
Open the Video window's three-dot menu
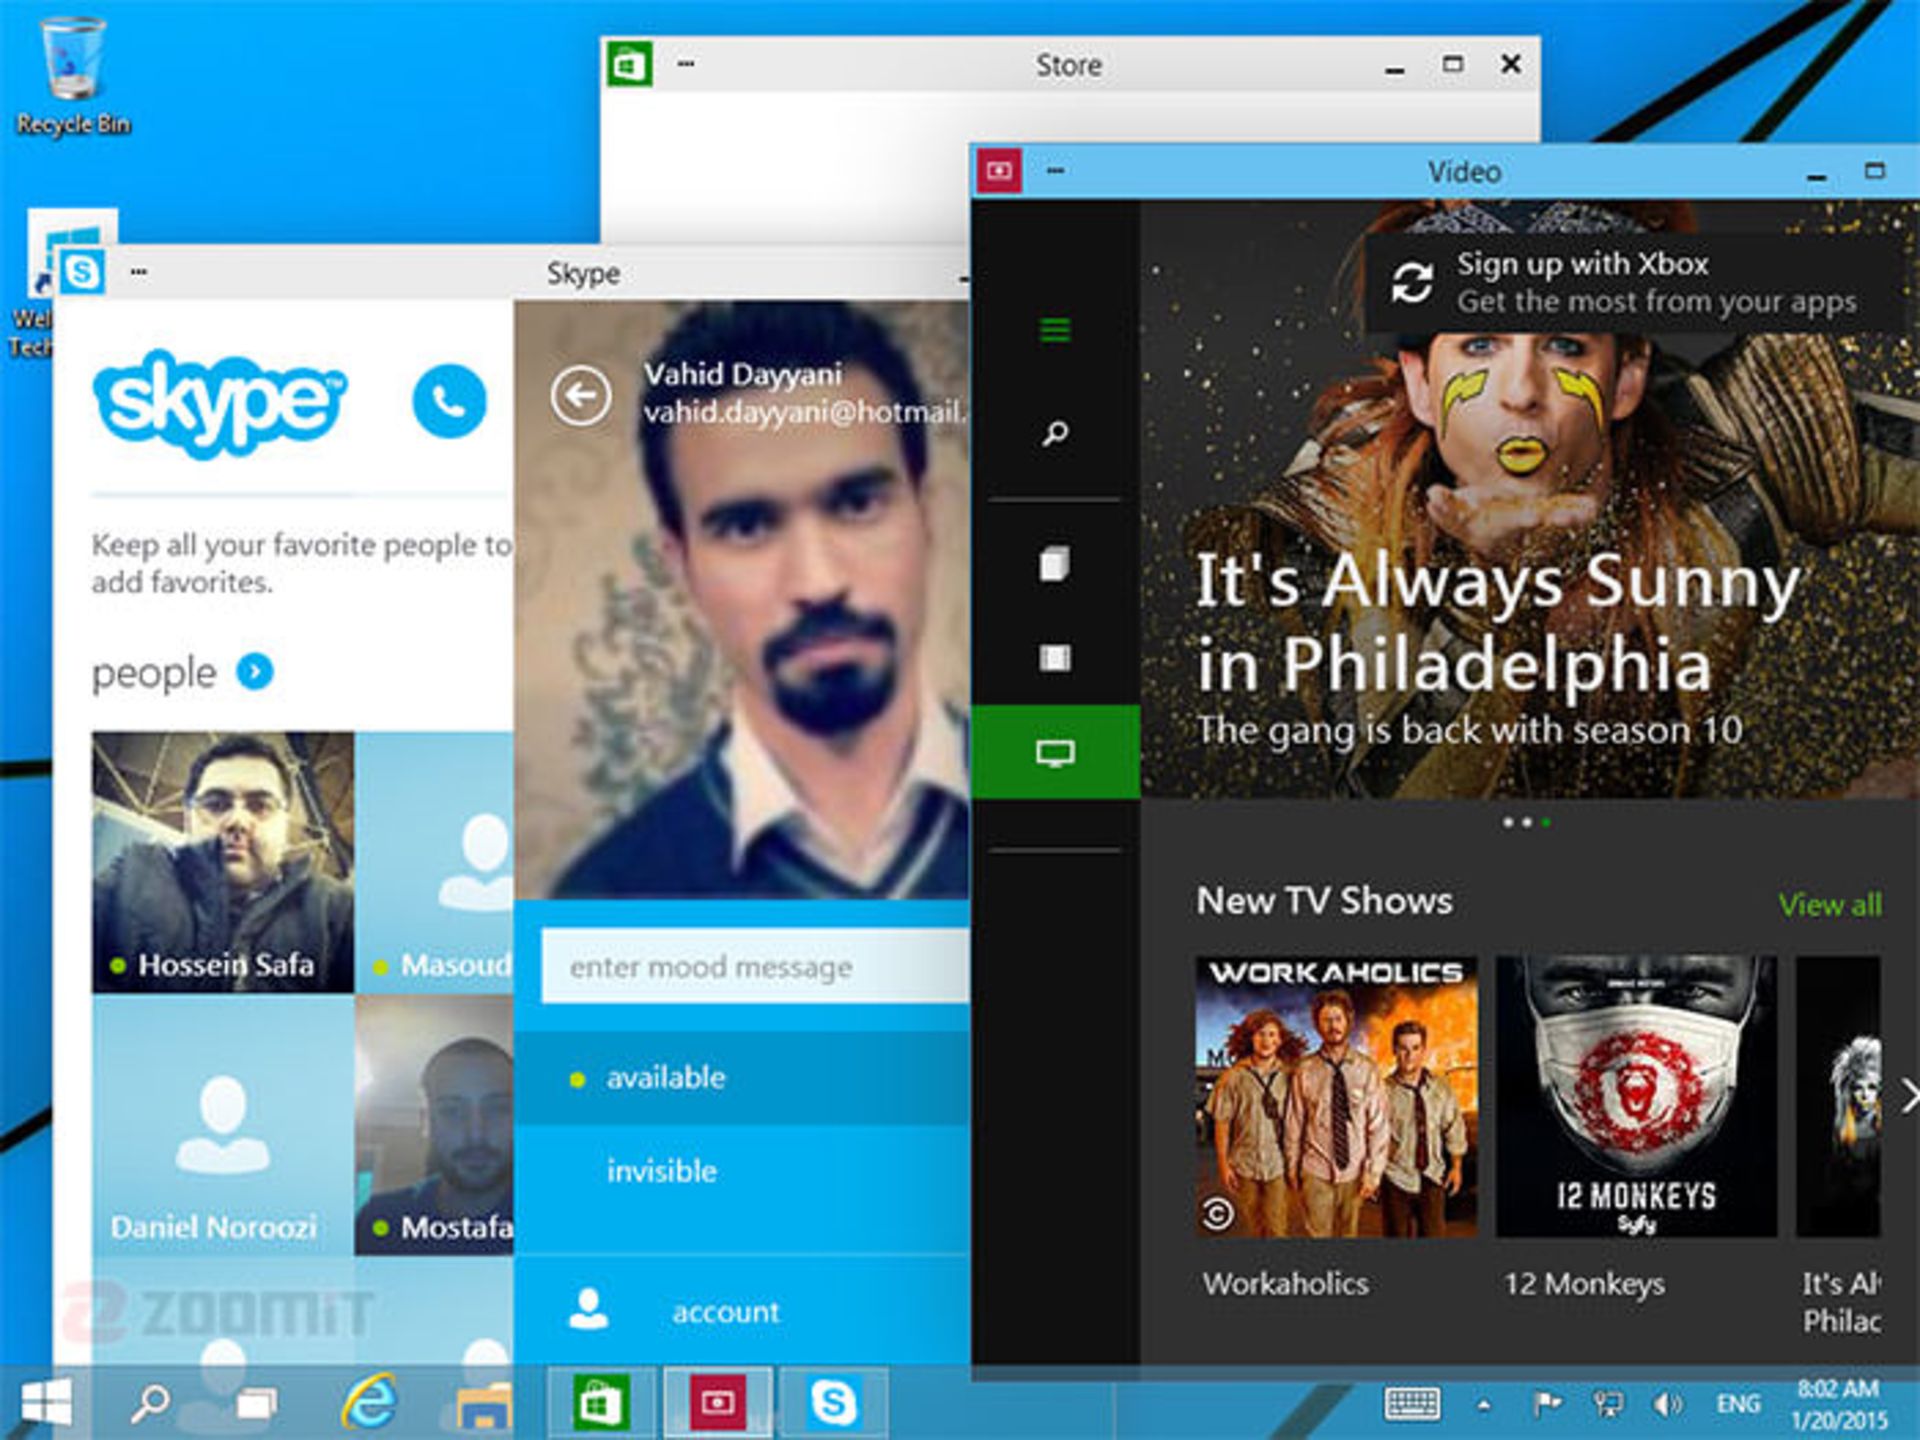click(x=1055, y=170)
